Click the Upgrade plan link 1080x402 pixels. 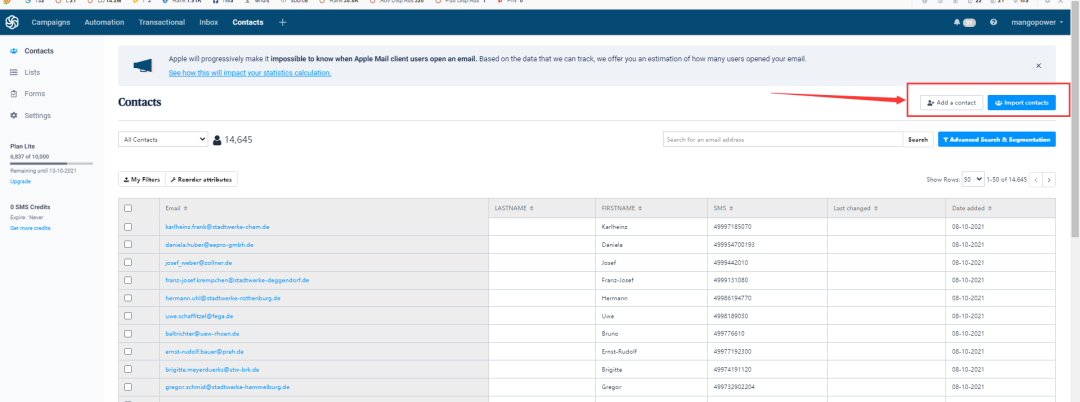21,182
